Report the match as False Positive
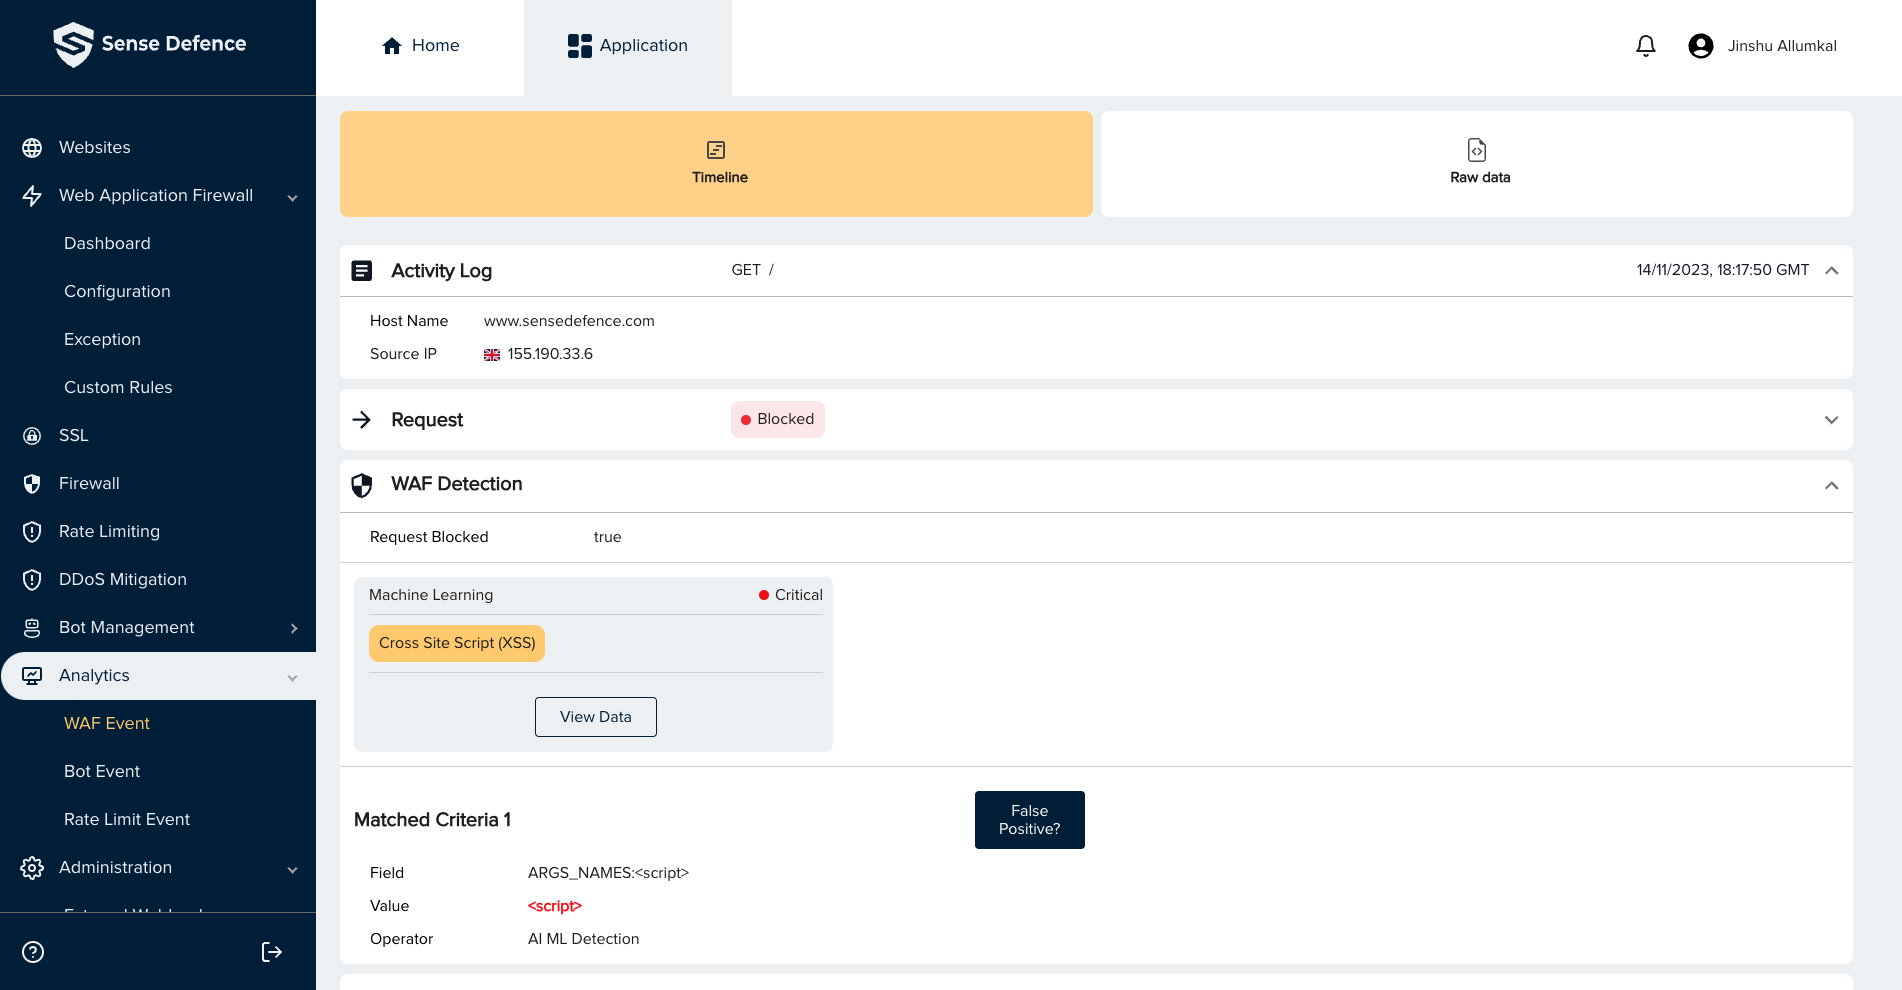Screen dimensions: 1902x990 pos(1029,819)
